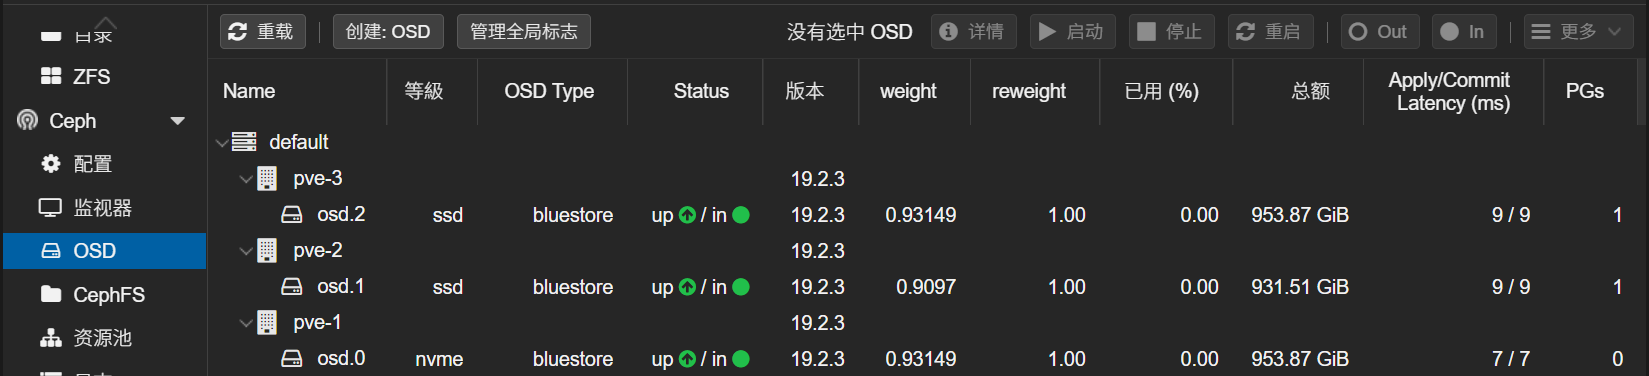This screenshot has height=376, width=1649.
Task: Sort by 总额 column header
Action: click(1298, 91)
